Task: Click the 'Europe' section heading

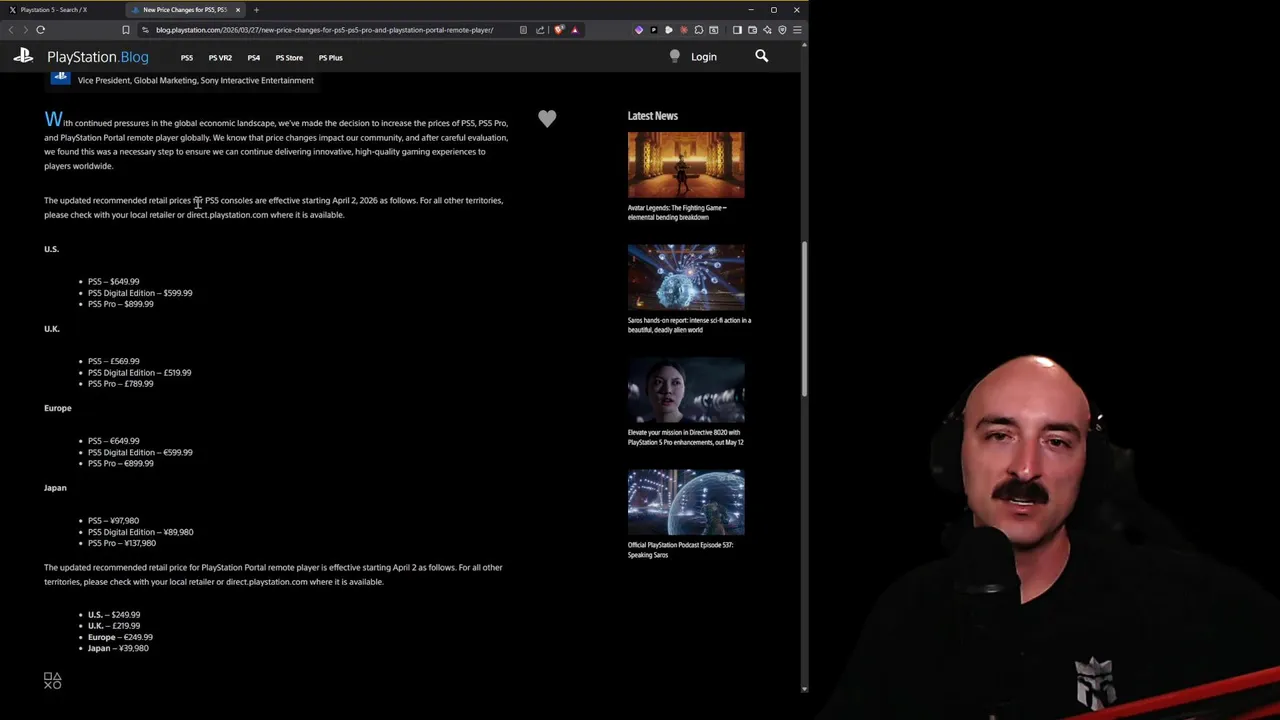Action: pyautogui.click(x=58, y=408)
